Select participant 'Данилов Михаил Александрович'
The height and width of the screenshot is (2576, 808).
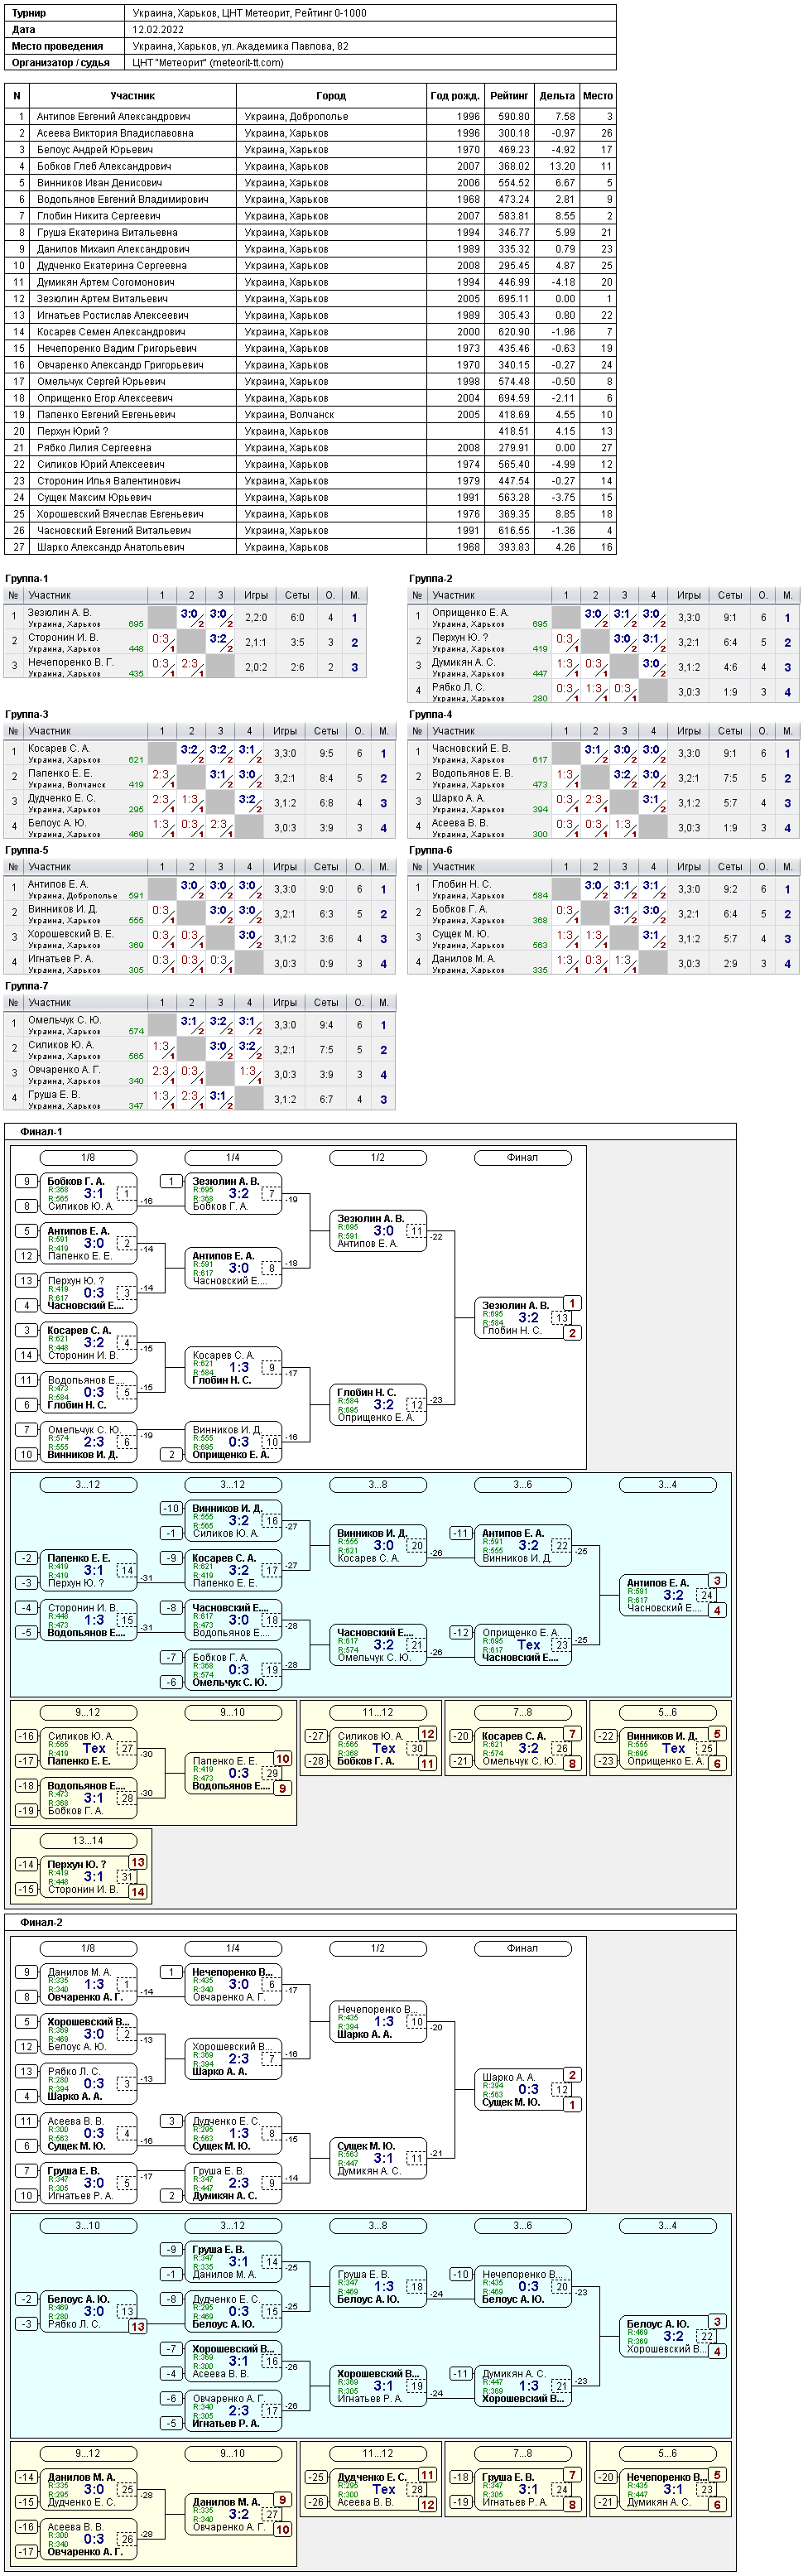112,249
